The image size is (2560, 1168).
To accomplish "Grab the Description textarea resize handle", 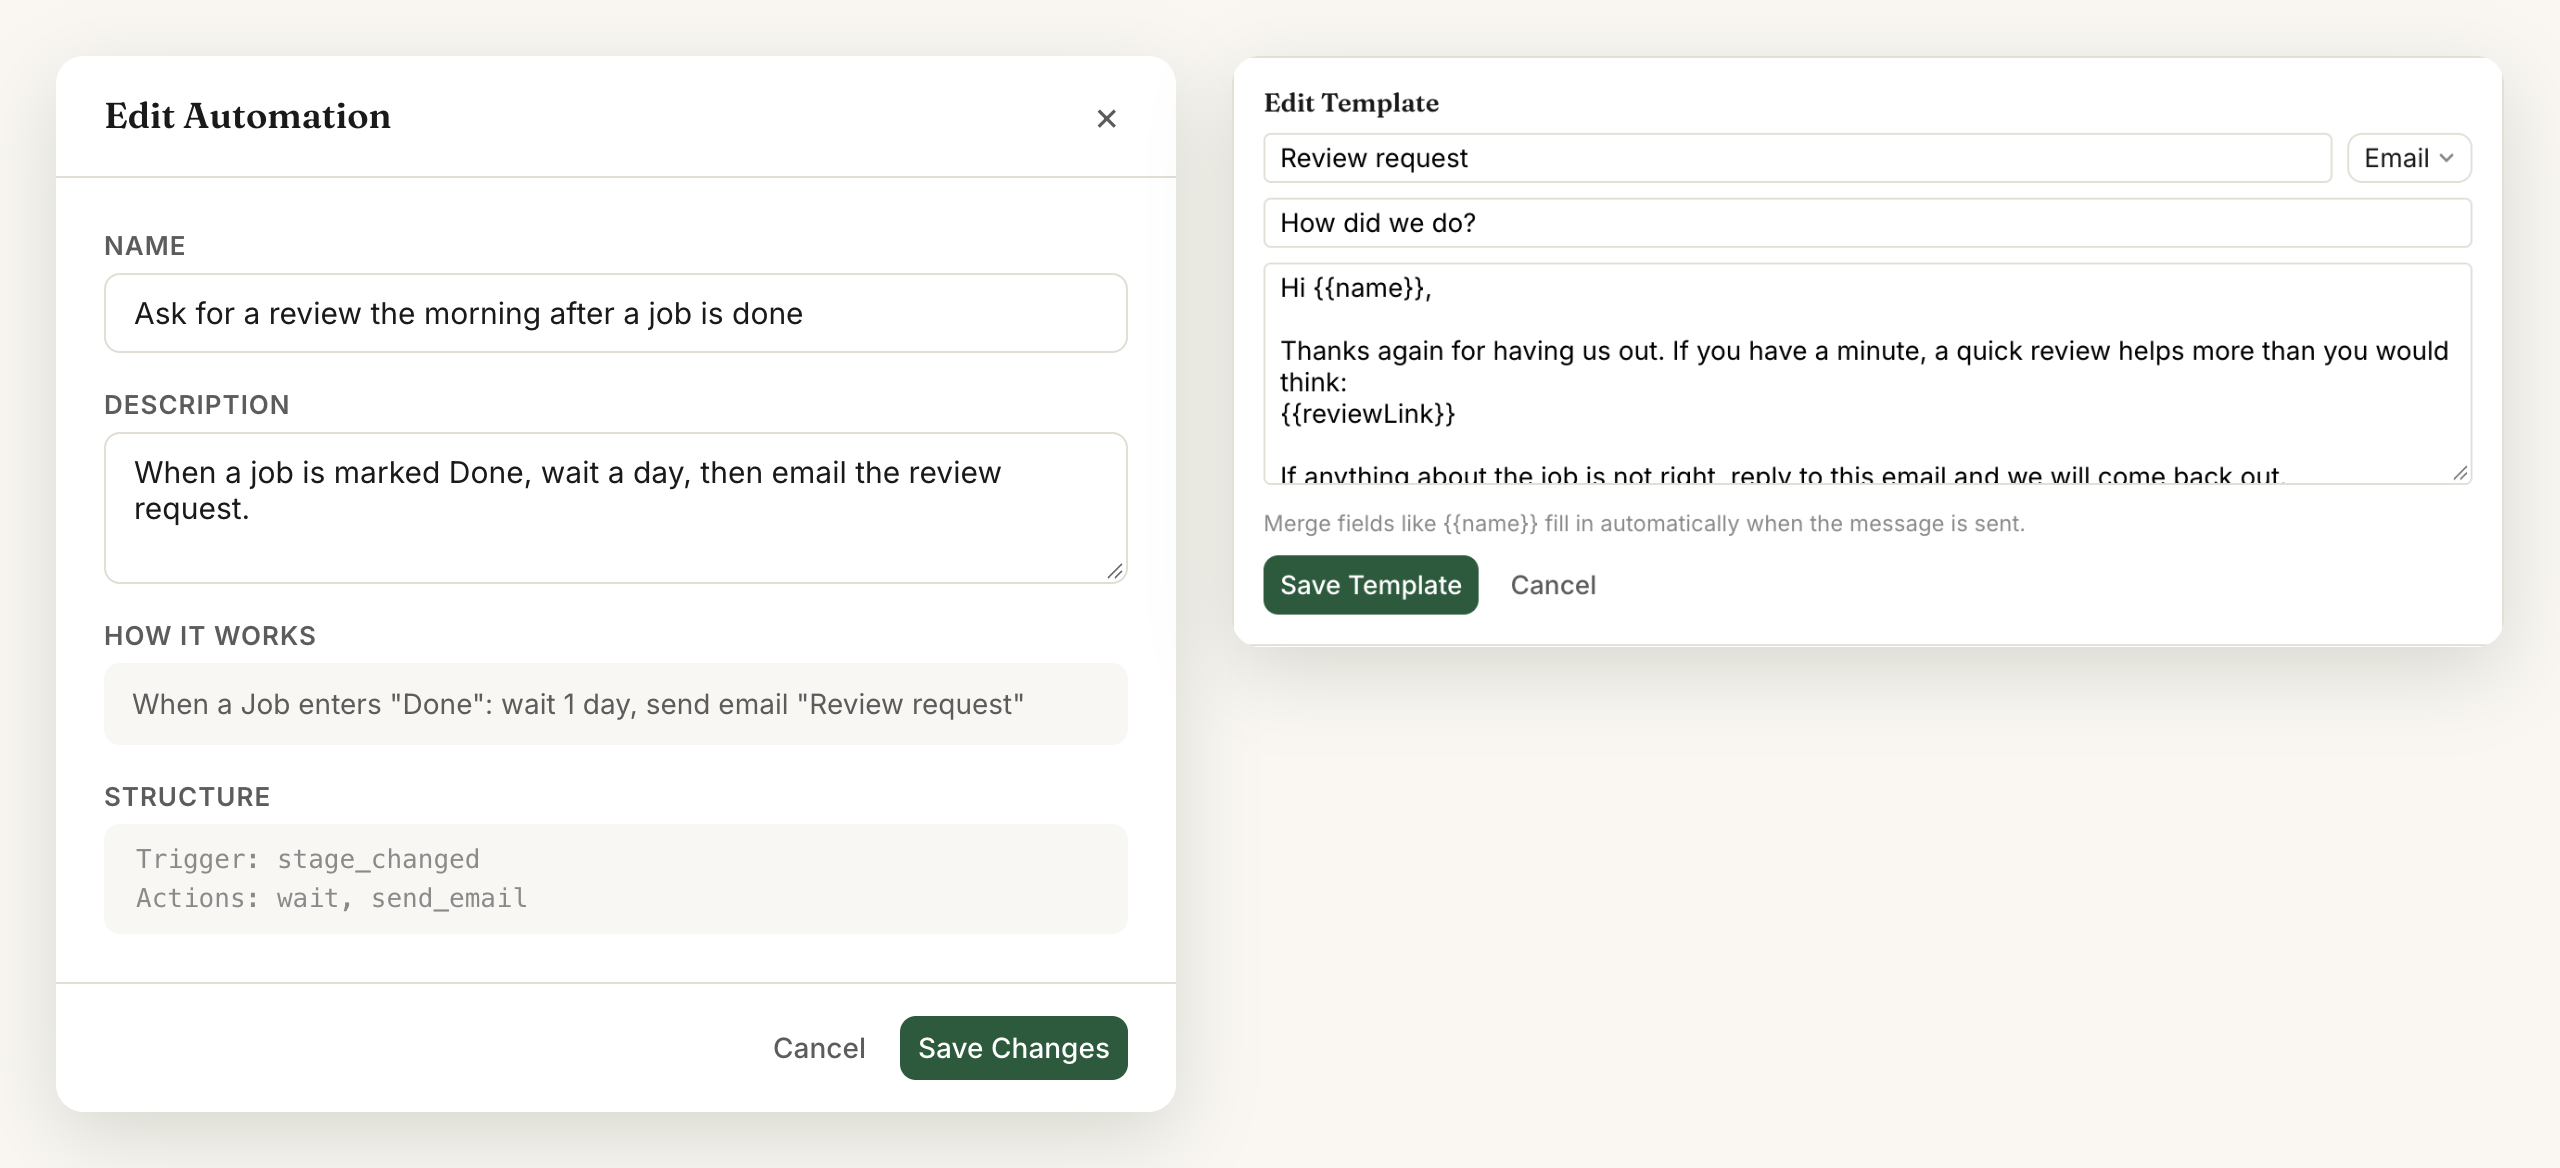I will click(x=1115, y=571).
